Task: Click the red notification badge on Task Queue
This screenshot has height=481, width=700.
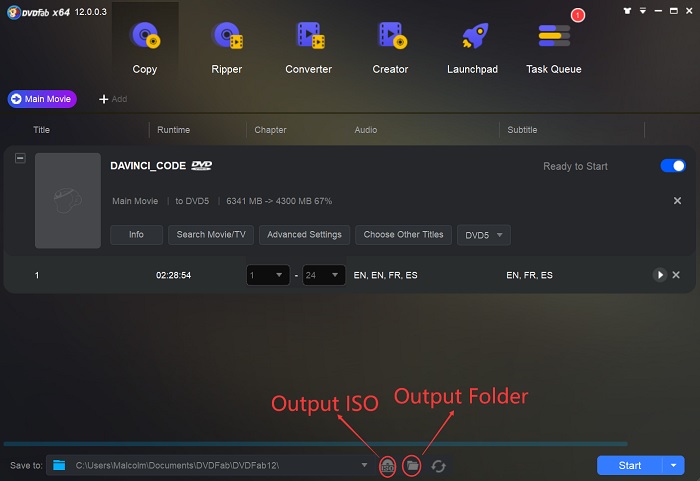Action: click(578, 15)
